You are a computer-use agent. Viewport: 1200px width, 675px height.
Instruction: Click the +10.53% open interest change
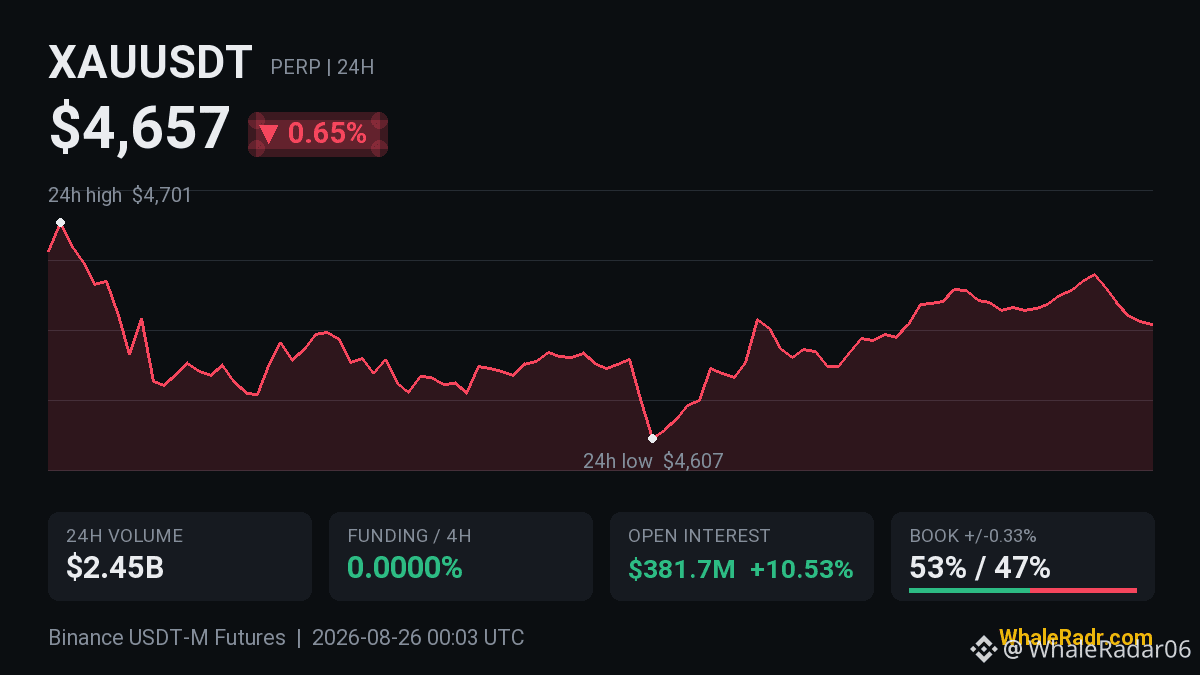(x=802, y=569)
